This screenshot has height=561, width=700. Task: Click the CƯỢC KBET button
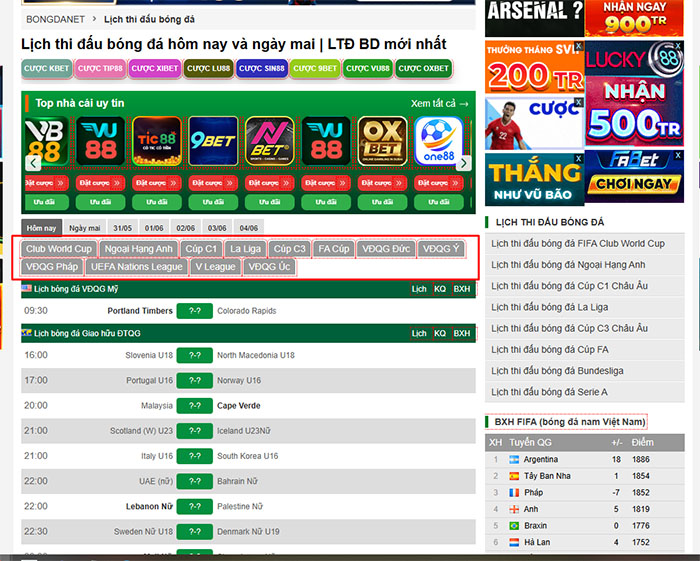(x=46, y=69)
